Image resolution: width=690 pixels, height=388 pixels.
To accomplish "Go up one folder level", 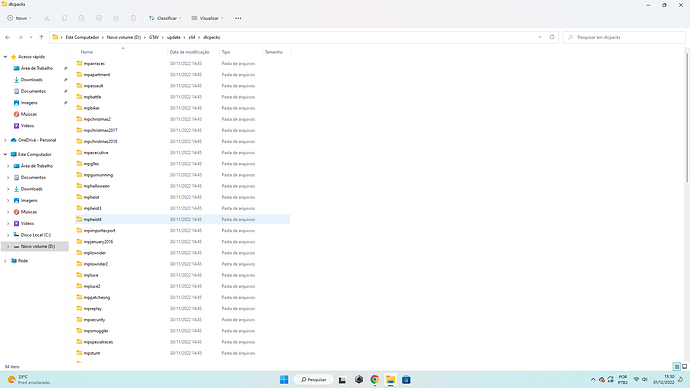I will pos(41,37).
